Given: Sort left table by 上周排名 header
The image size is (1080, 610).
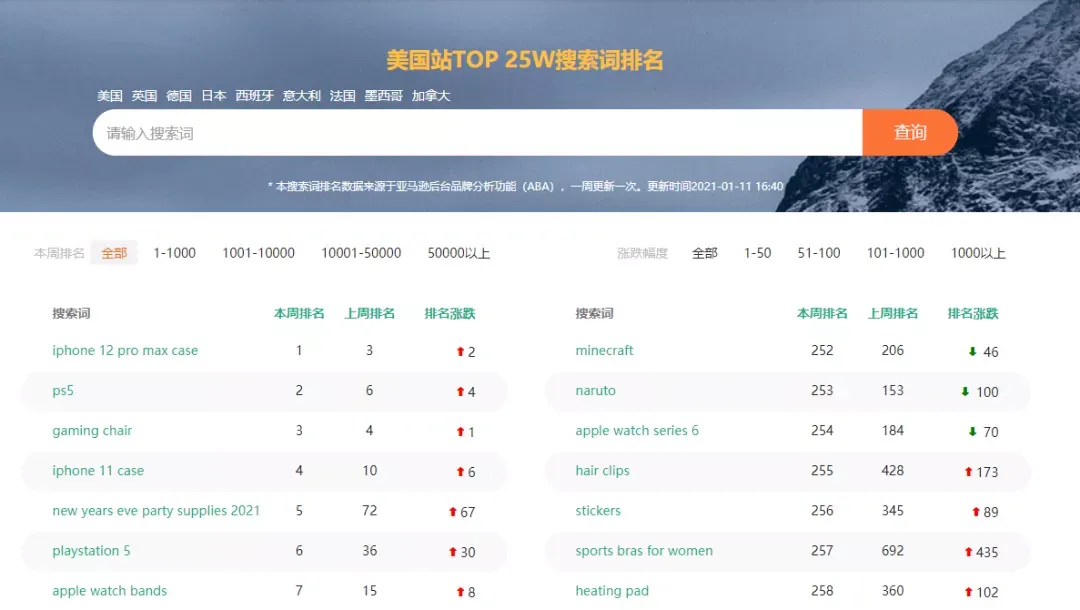Looking at the screenshot, I should coord(370,313).
